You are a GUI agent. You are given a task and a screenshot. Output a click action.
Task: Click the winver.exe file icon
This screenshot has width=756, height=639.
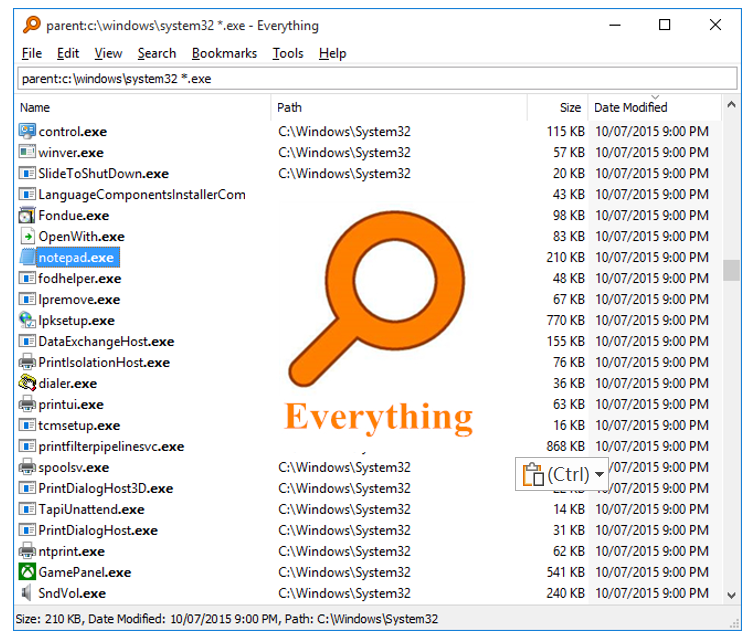27,152
